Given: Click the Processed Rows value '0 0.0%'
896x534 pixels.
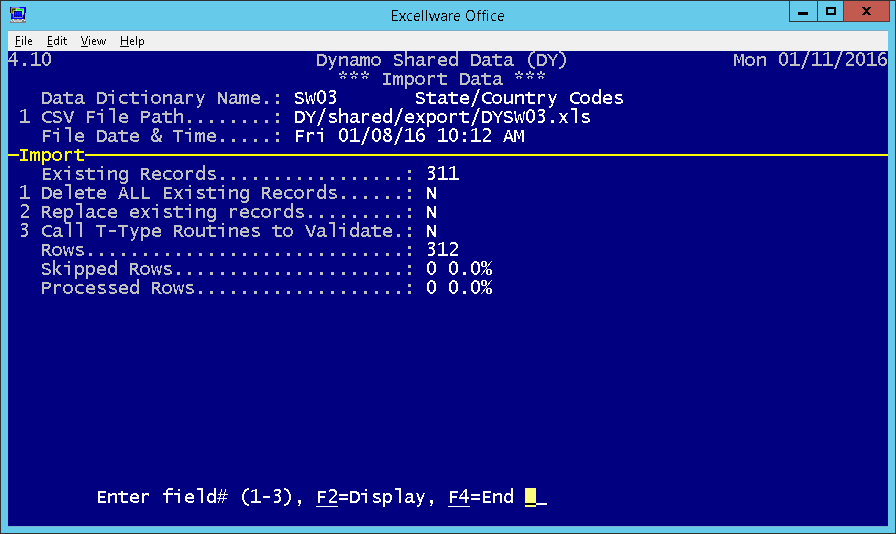Looking at the screenshot, I should pos(459,288).
